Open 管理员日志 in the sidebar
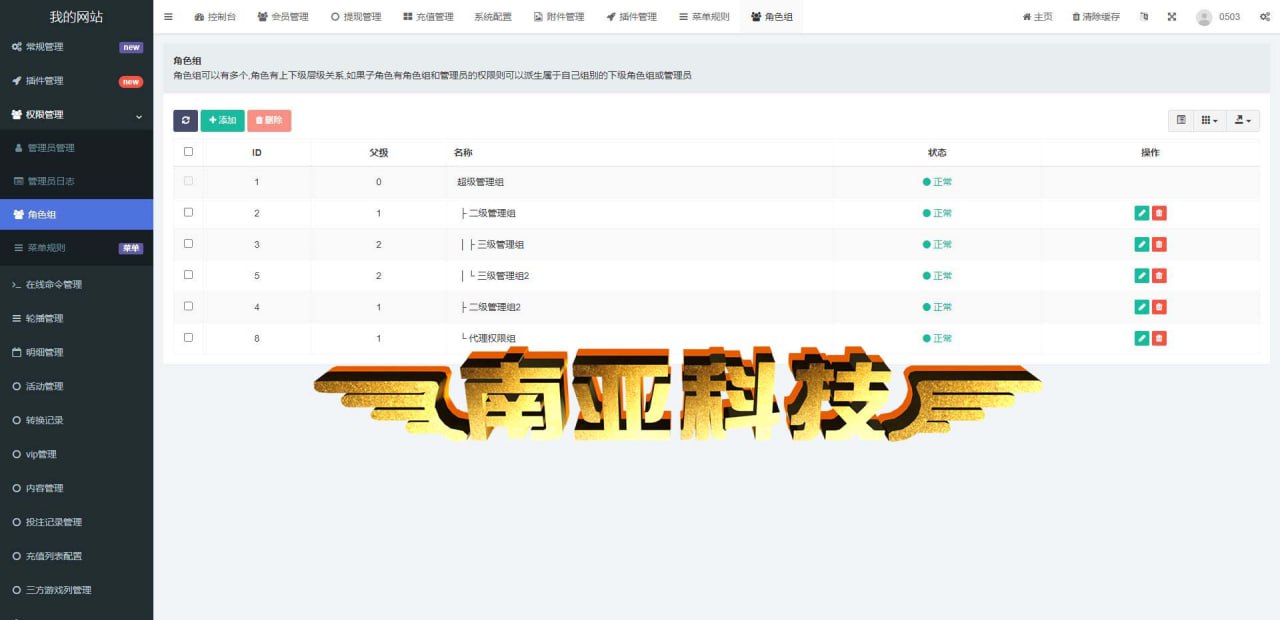 click(50, 181)
